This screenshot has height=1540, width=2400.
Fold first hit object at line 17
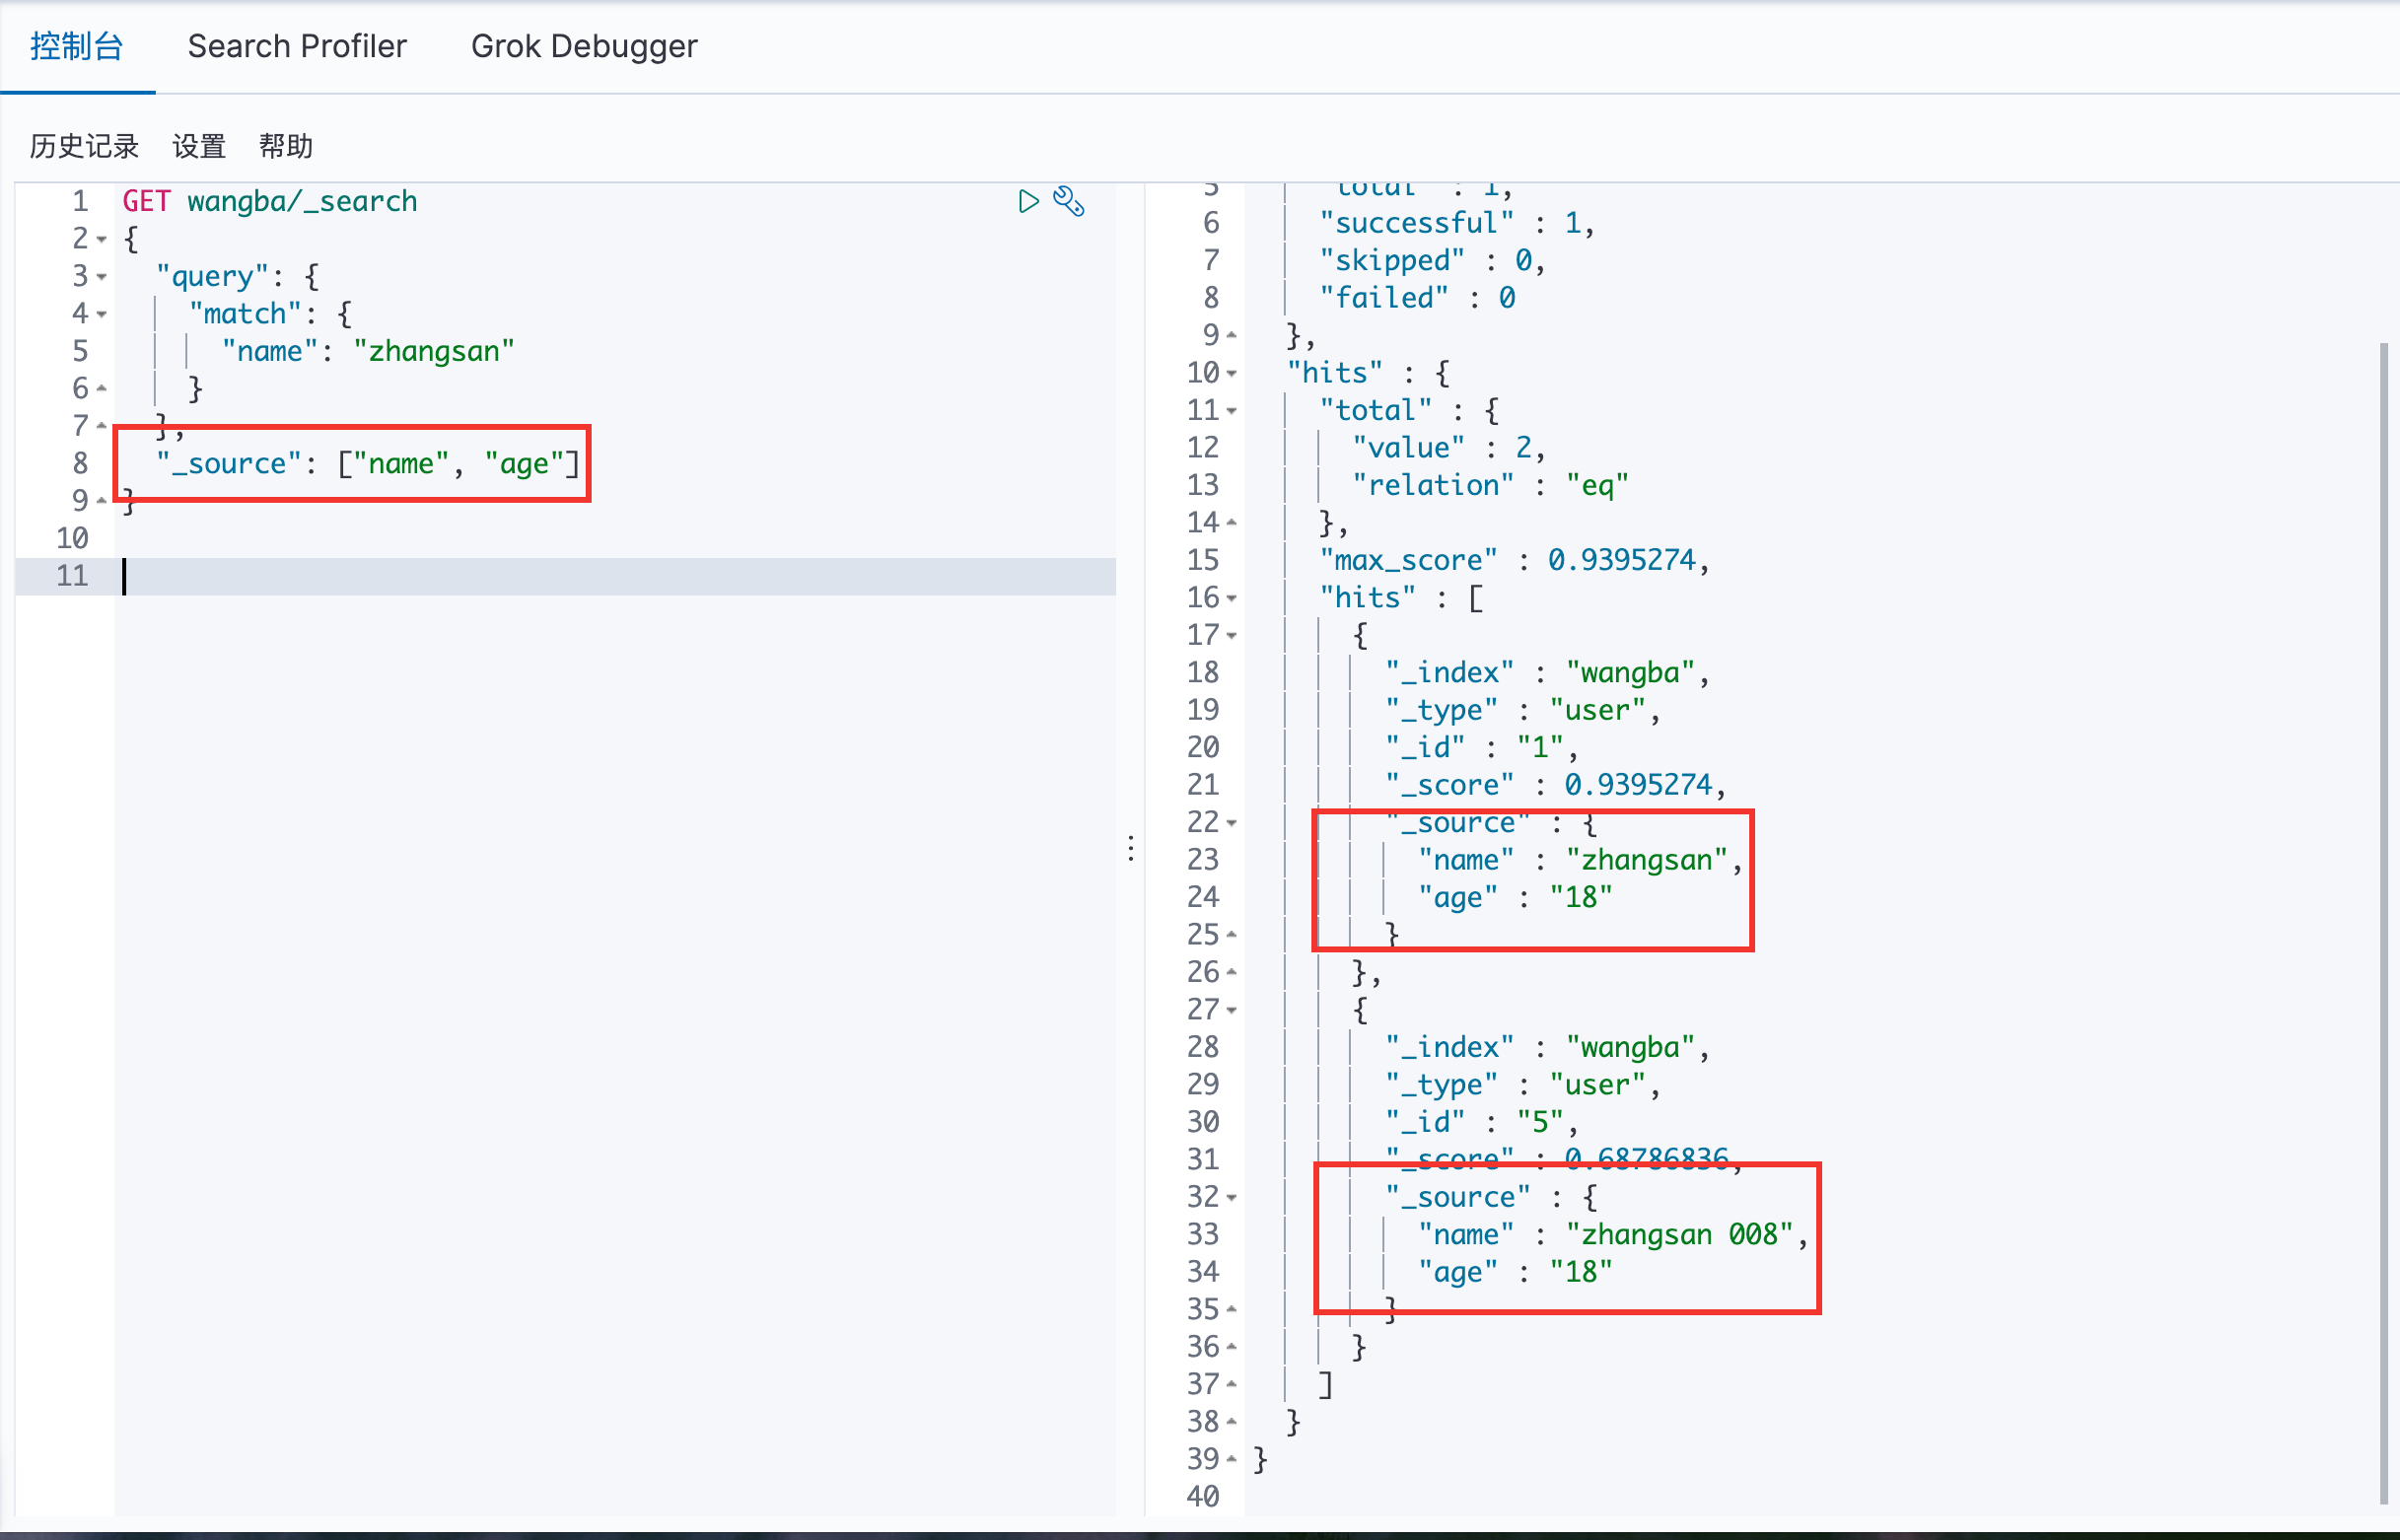point(1232,636)
